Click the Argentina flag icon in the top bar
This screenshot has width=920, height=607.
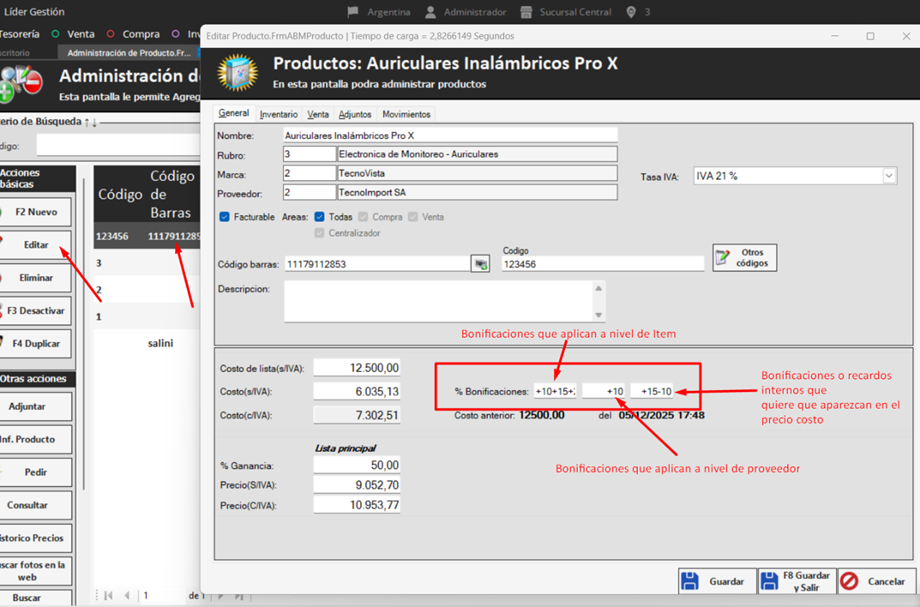354,13
